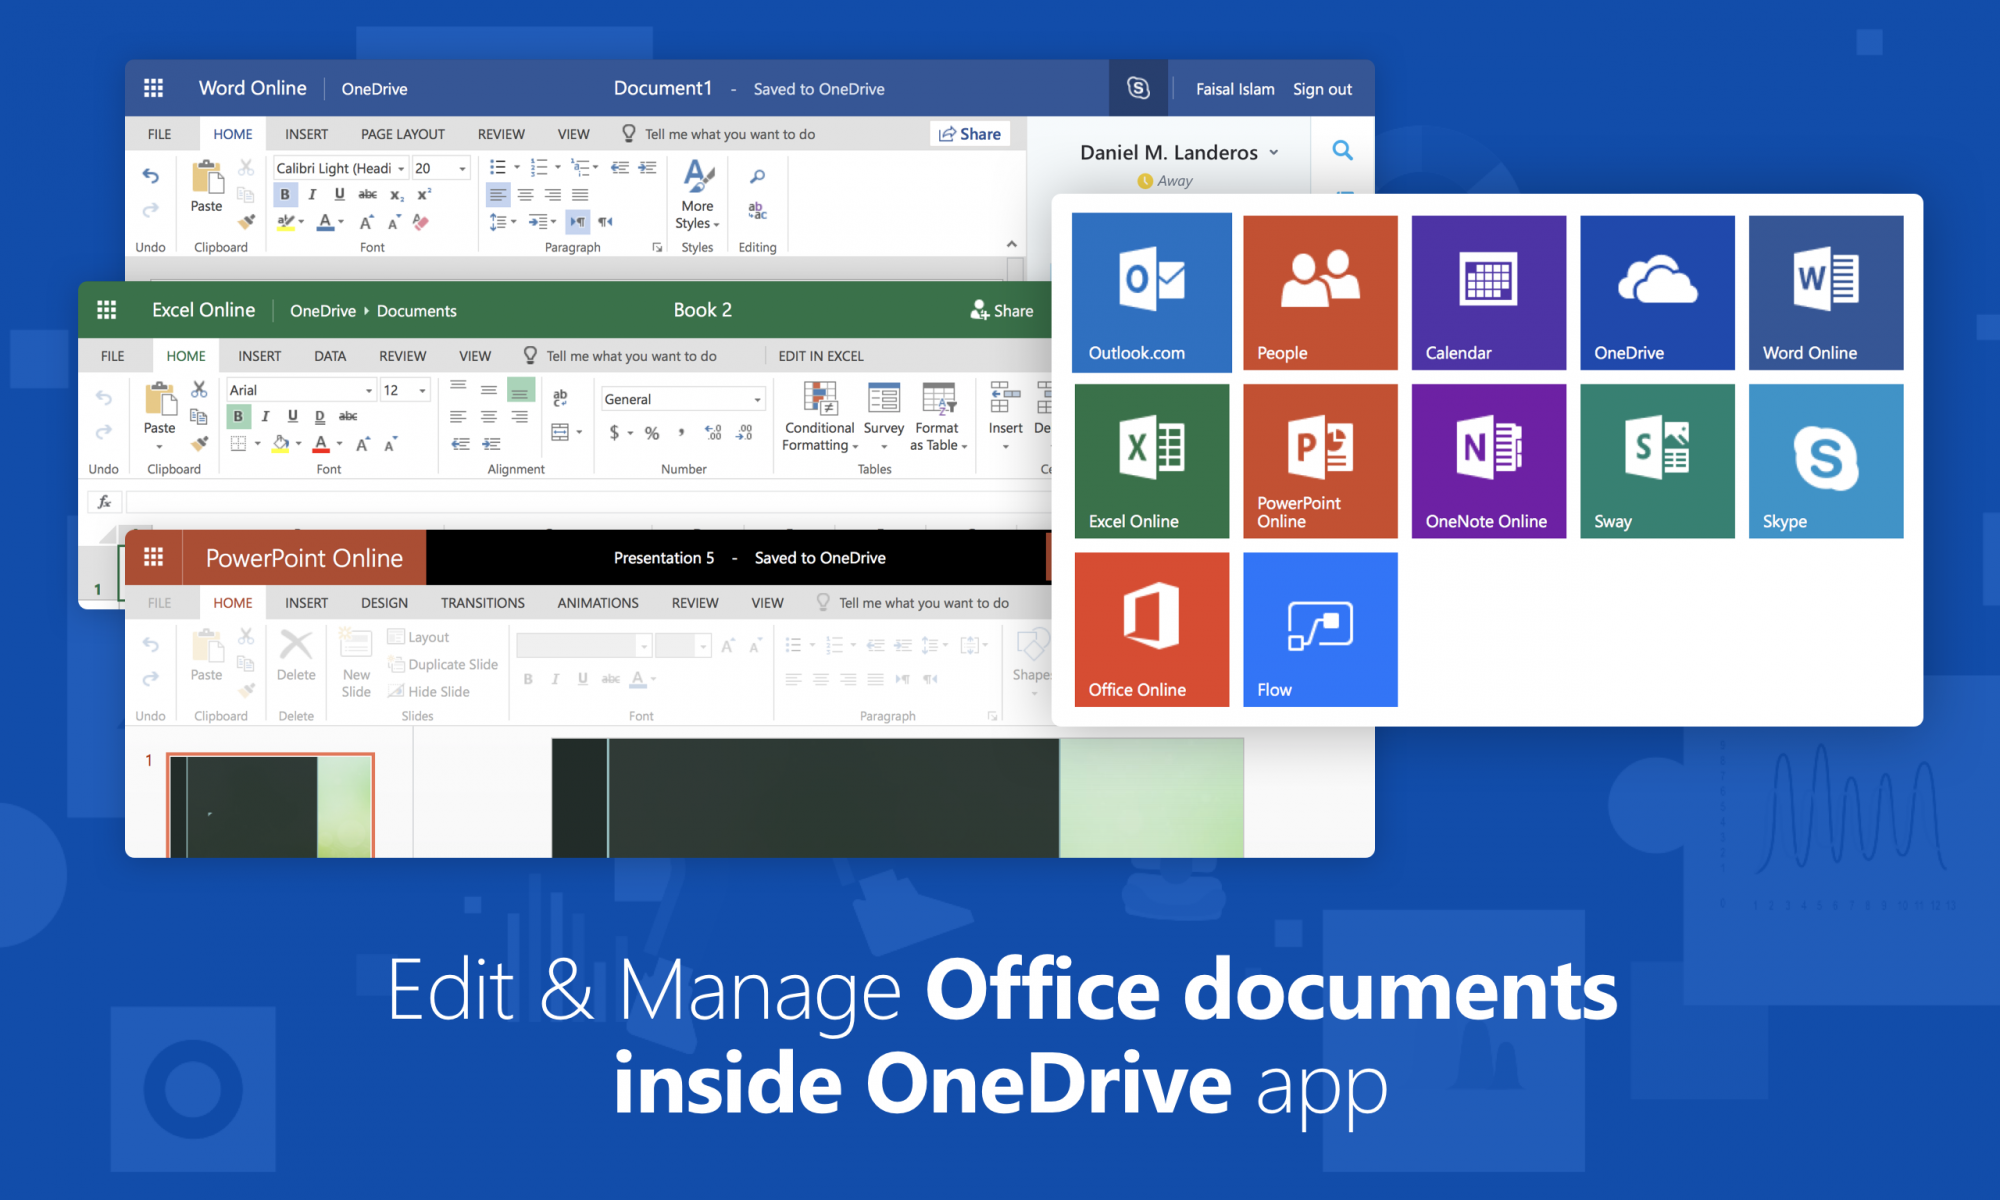The image size is (2000, 1200).
Task: Click Sign out link
Action: click(x=1322, y=89)
